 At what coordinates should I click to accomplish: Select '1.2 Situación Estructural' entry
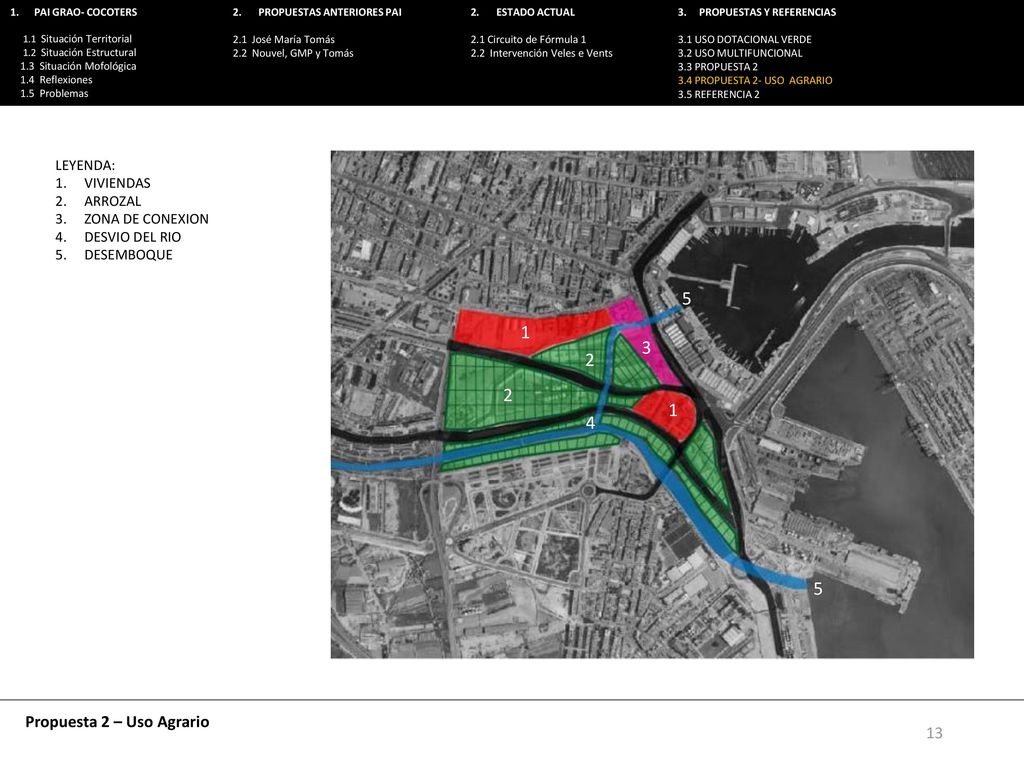point(80,53)
